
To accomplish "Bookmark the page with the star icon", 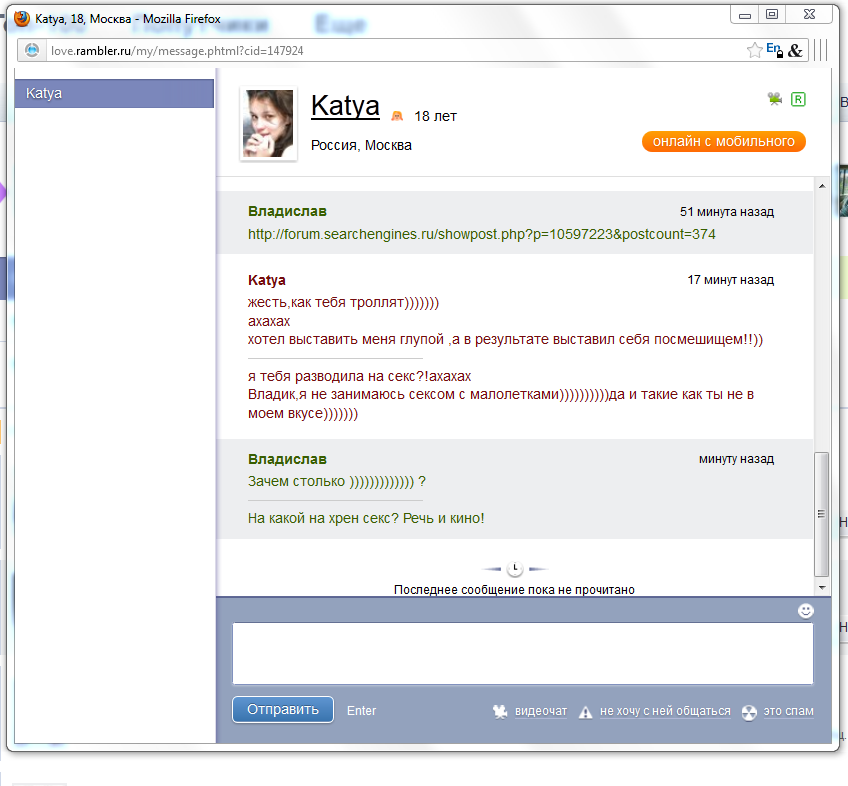I will coord(754,50).
